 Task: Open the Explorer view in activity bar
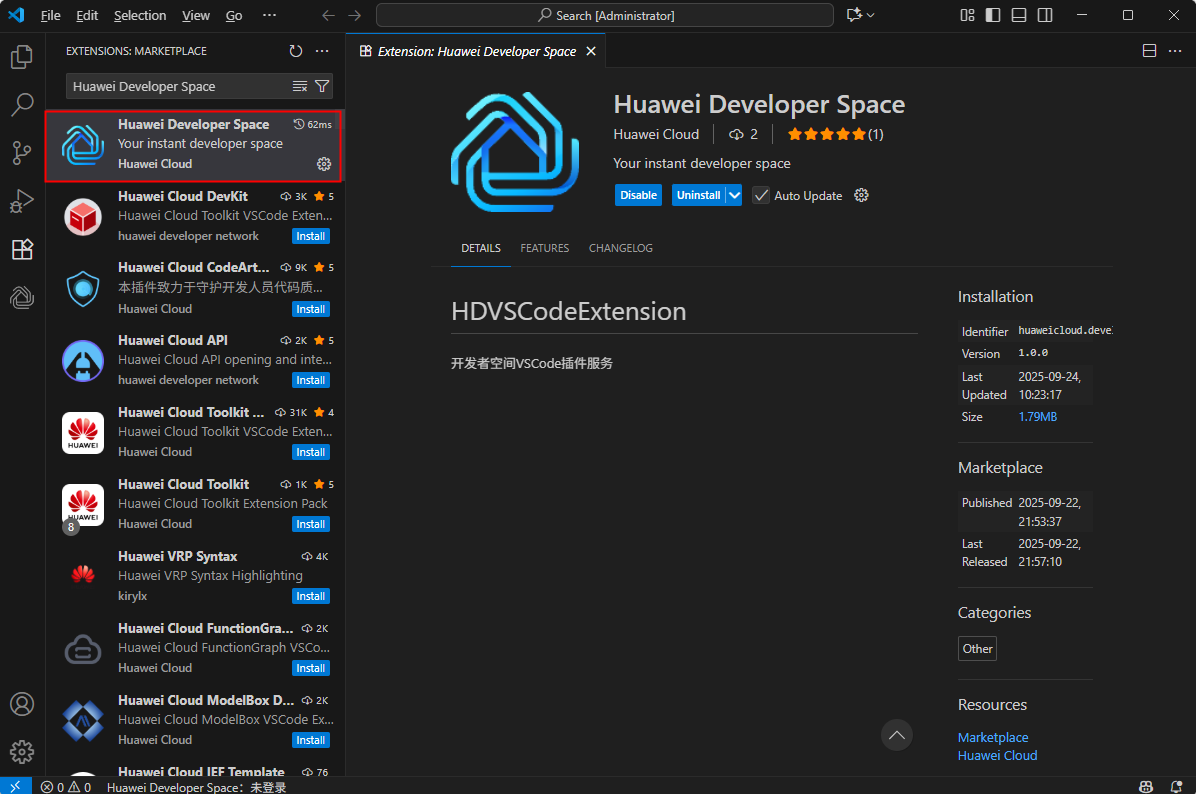[22, 57]
